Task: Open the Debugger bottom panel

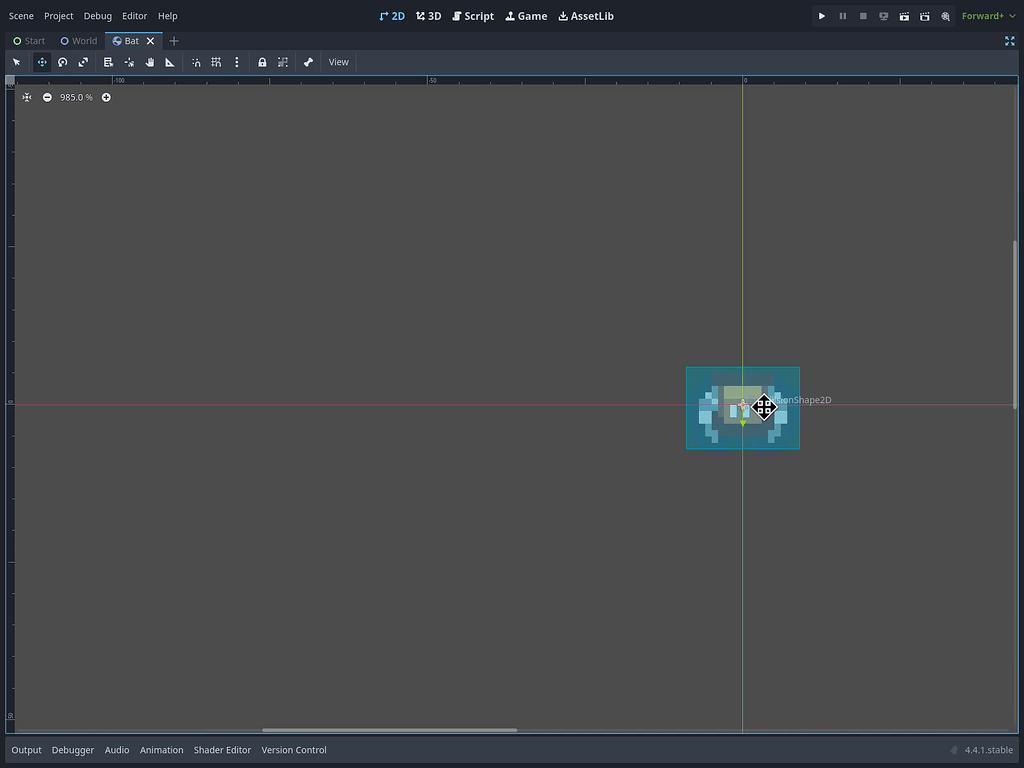Action: [x=72, y=750]
